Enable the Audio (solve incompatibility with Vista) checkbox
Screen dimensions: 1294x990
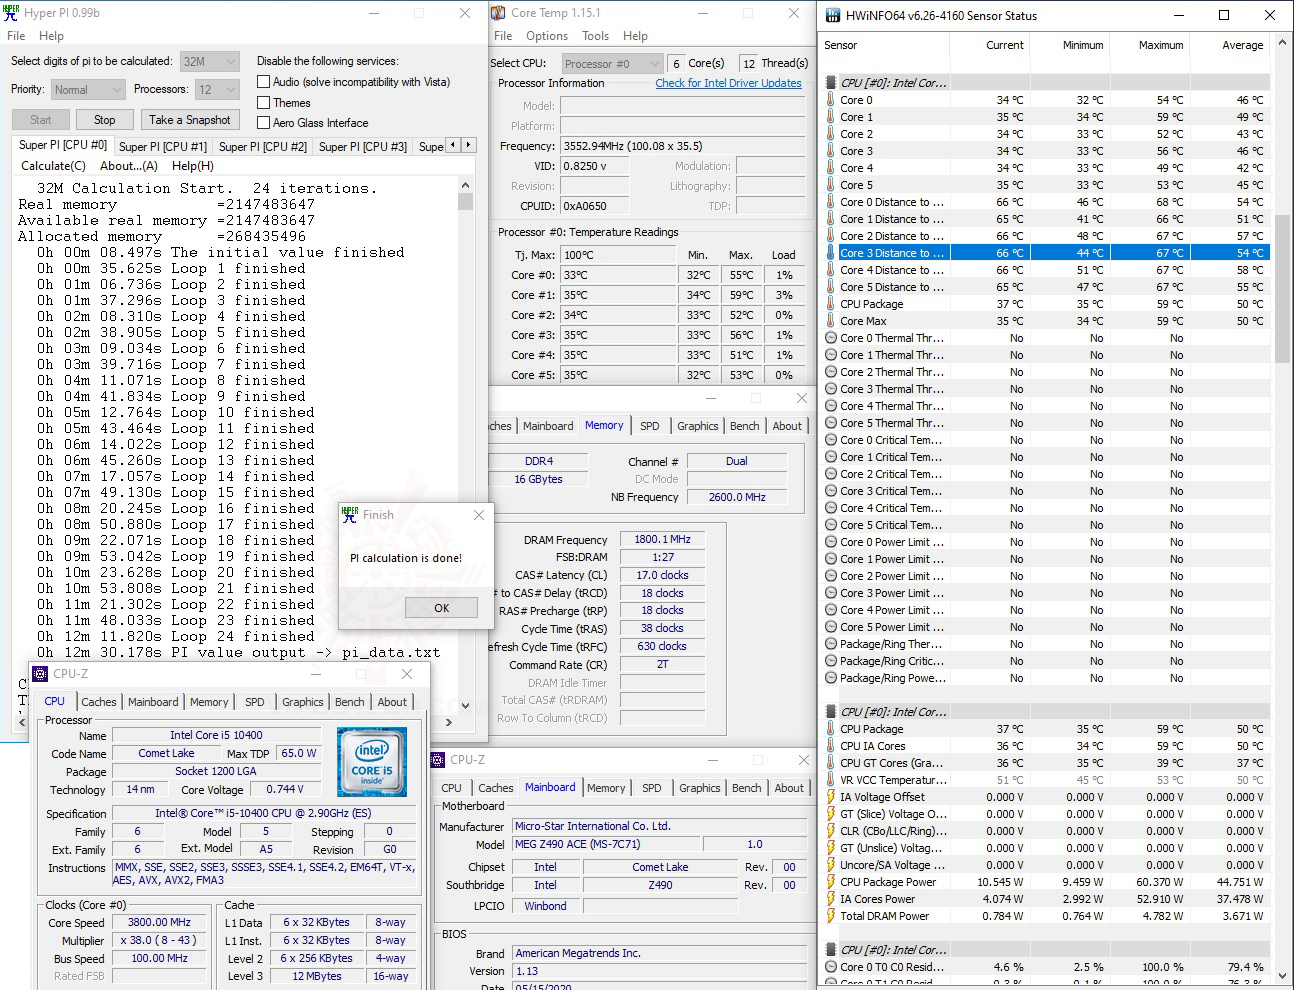[x=264, y=82]
